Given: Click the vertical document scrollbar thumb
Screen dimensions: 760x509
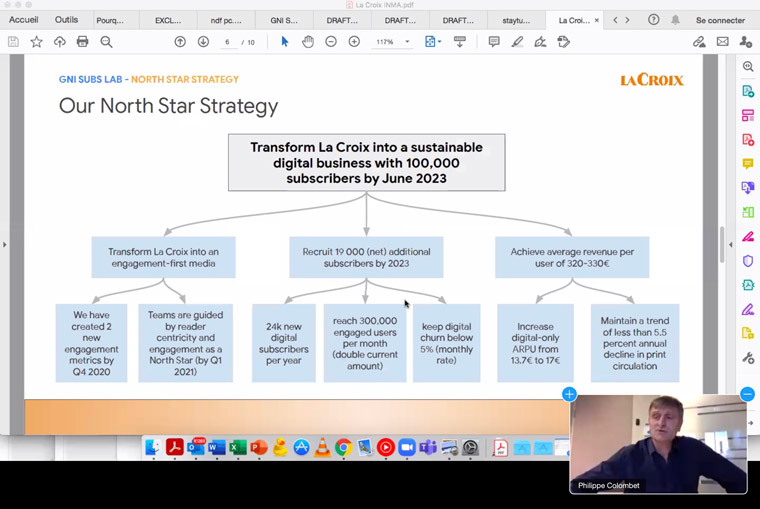Looking at the screenshot, I should pos(722,245).
